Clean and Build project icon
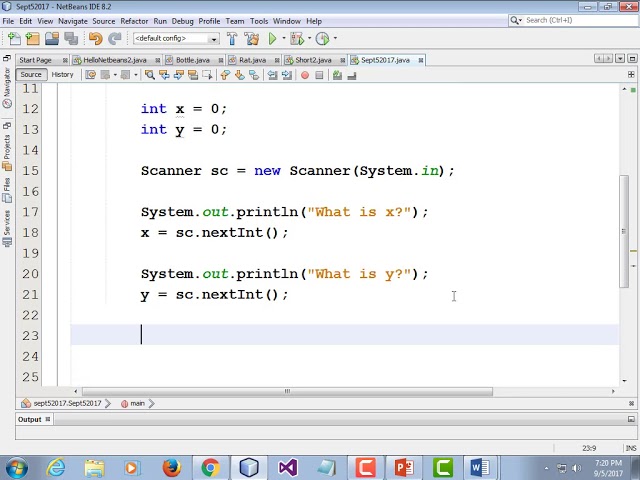640x480 pixels. [252, 38]
